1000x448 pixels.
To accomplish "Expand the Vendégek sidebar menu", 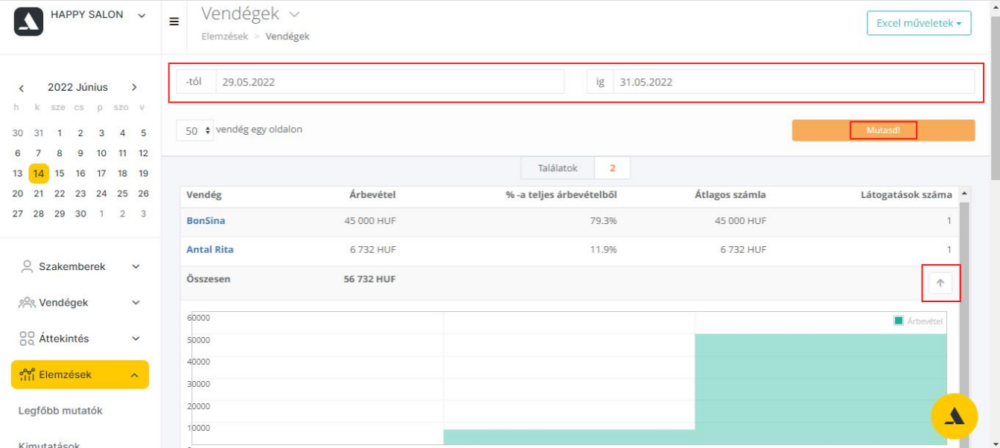I will pos(79,302).
